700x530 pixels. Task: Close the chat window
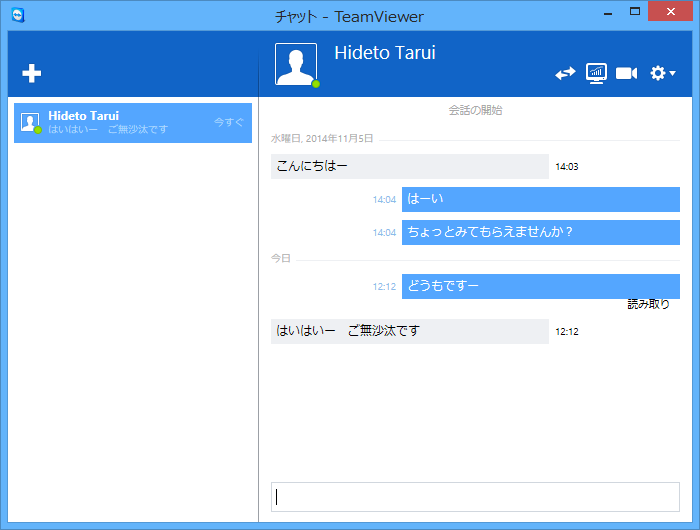coord(670,12)
